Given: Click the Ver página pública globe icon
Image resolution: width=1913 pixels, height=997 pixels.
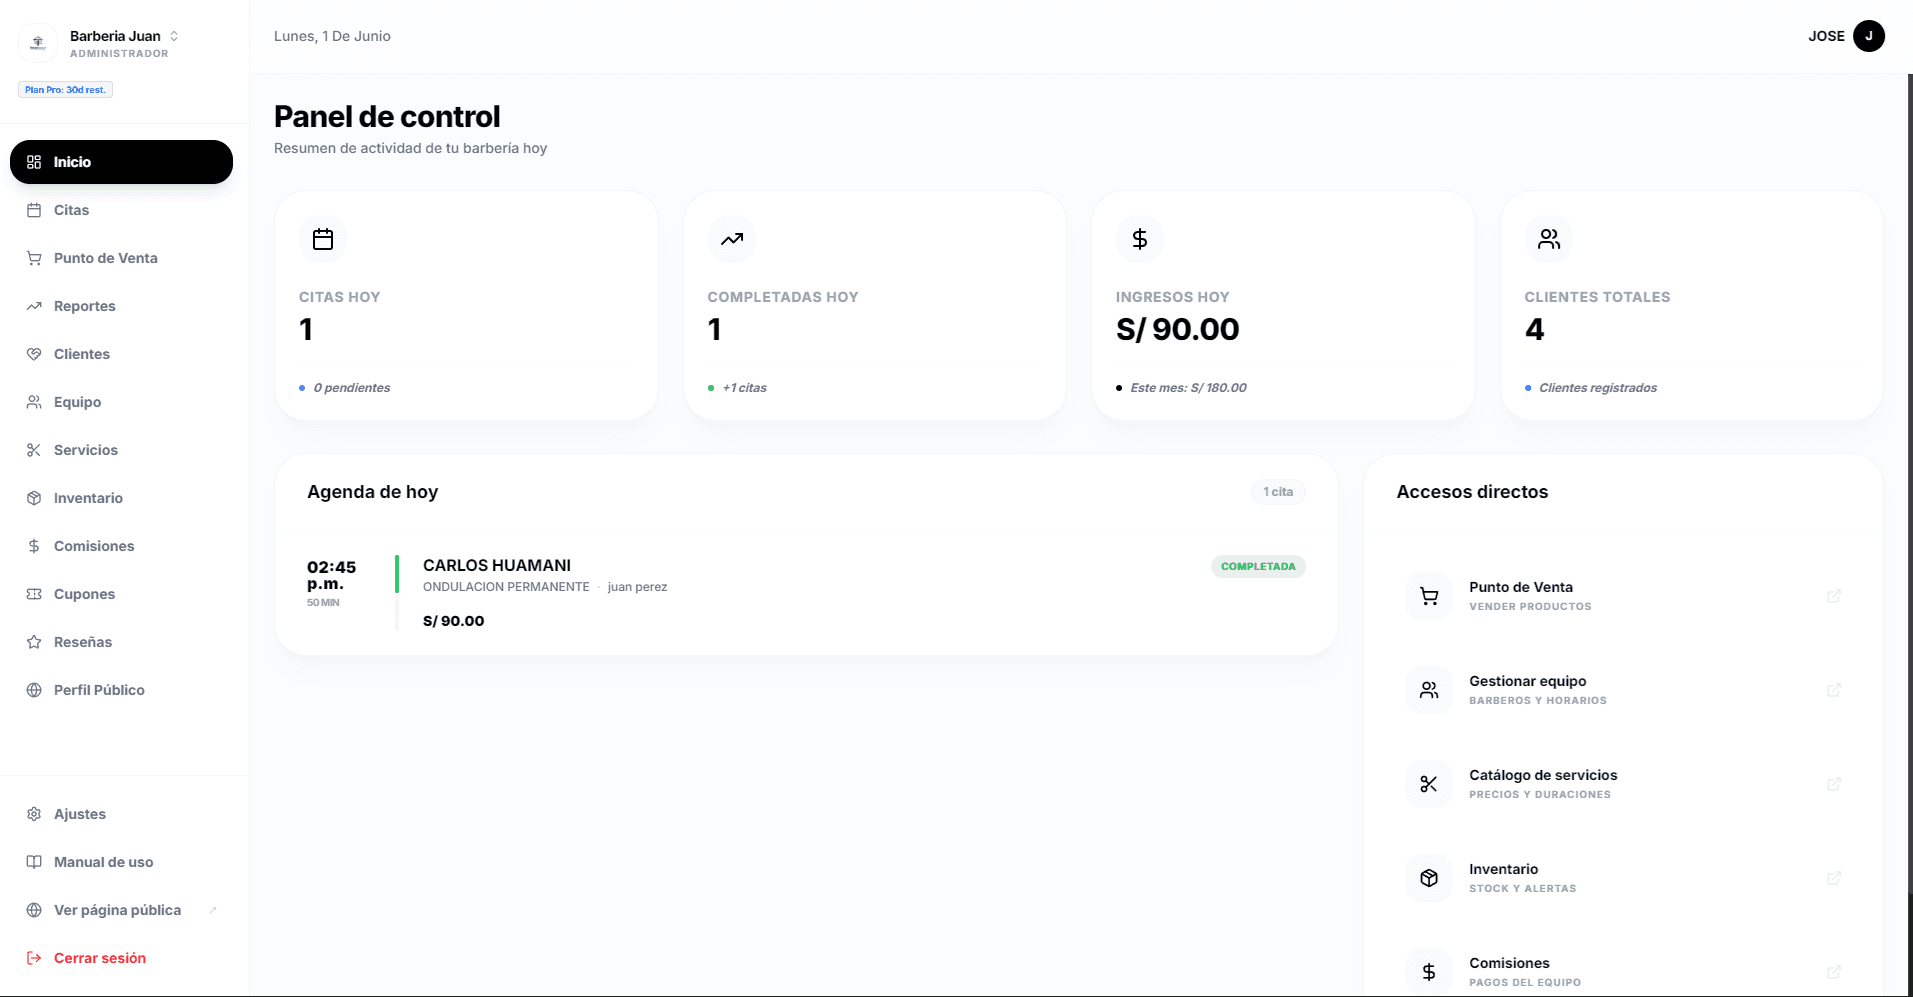Looking at the screenshot, I should [34, 910].
